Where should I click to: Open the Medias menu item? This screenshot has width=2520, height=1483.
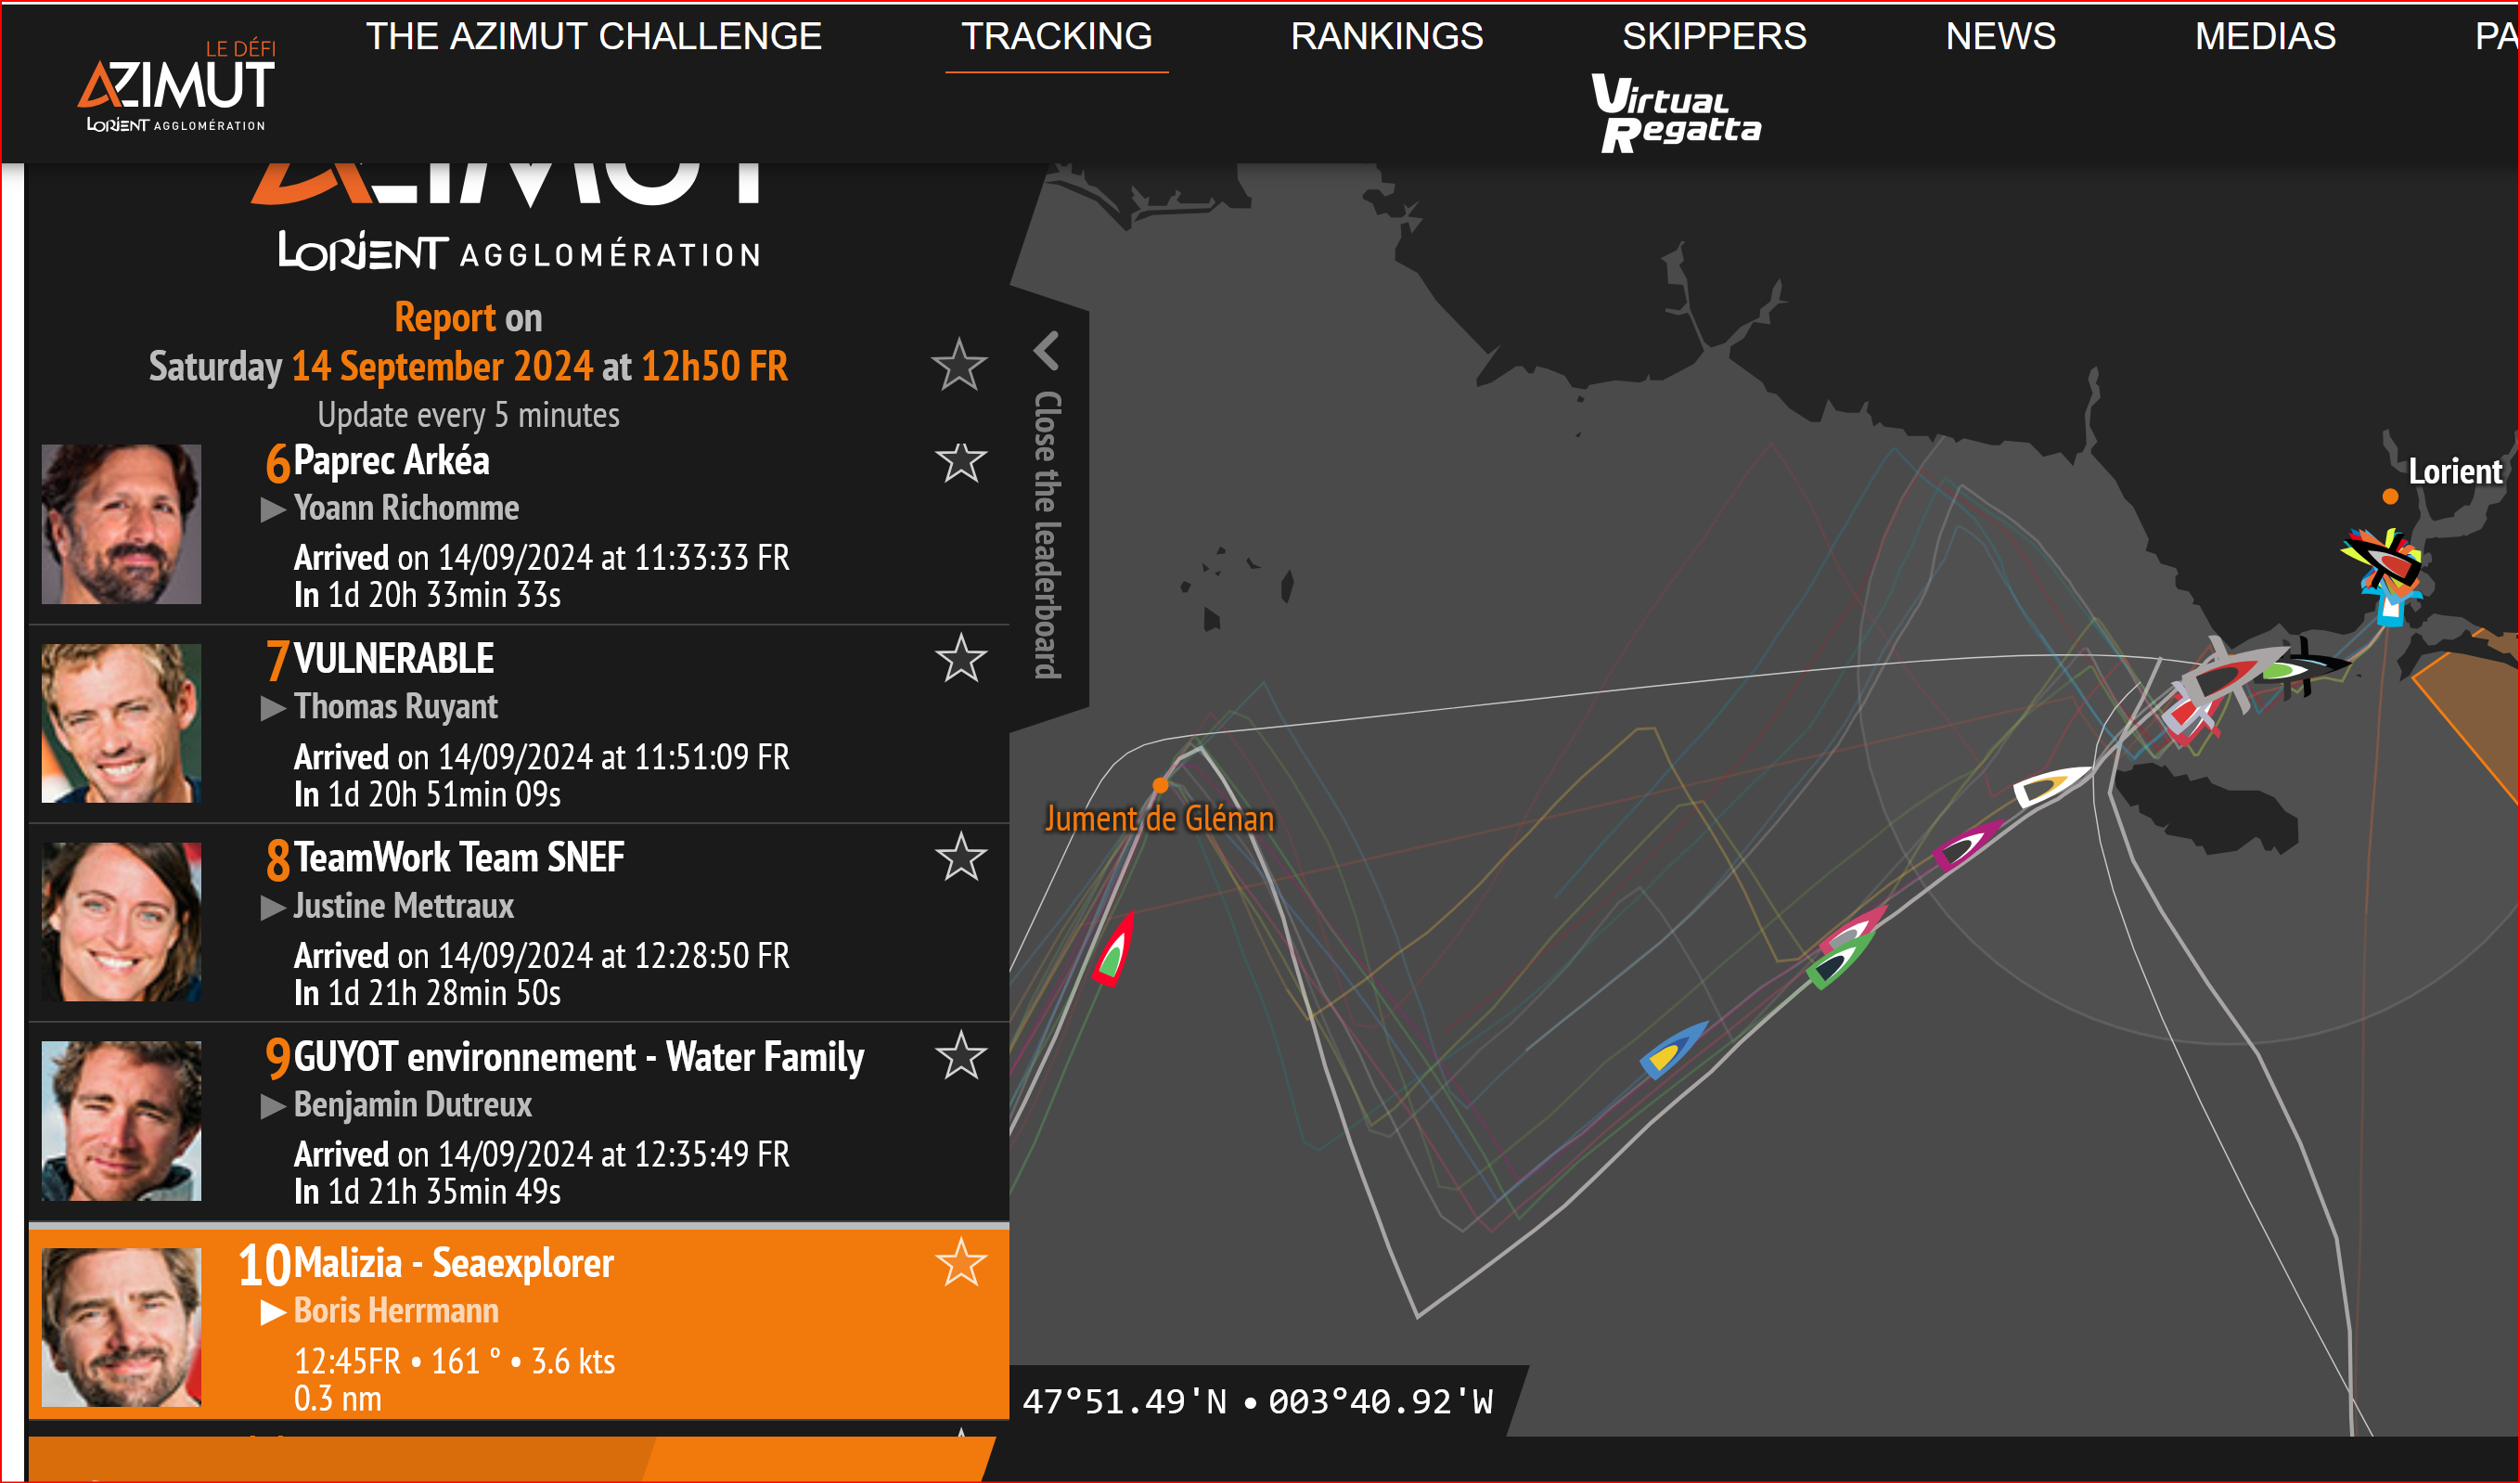pos(2266,37)
